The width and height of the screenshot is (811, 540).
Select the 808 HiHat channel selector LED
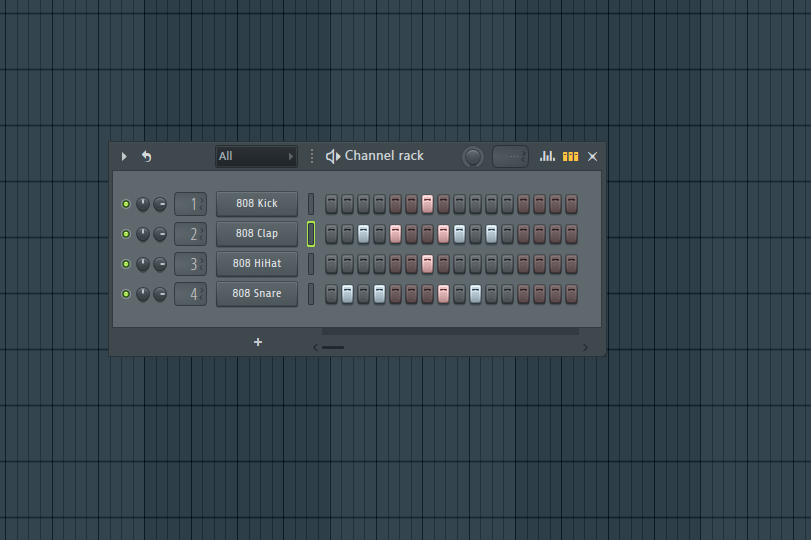pyautogui.click(x=311, y=264)
